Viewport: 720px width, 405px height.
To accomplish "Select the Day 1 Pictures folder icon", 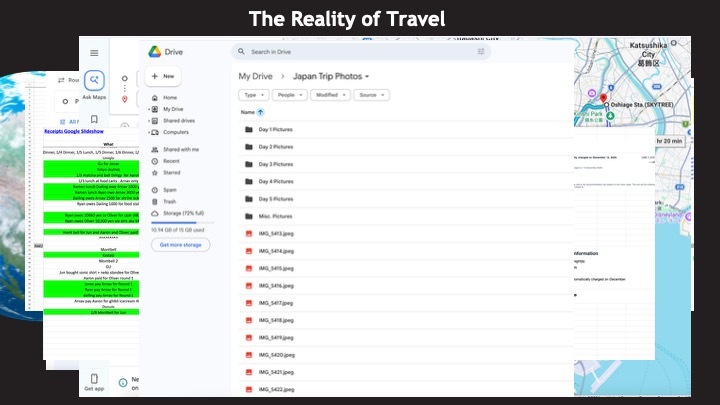I will 249,129.
